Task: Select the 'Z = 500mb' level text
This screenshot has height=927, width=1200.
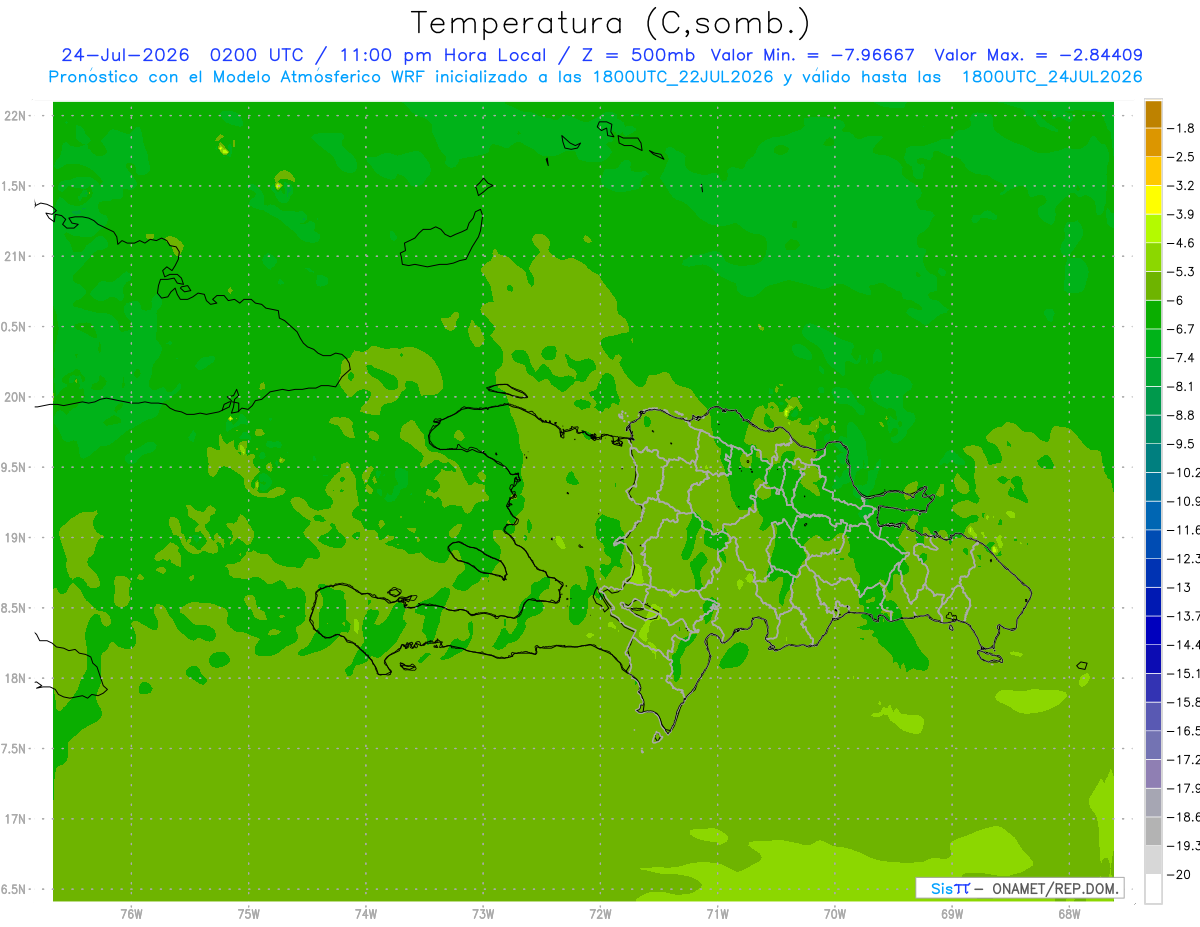Action: (x=638, y=55)
